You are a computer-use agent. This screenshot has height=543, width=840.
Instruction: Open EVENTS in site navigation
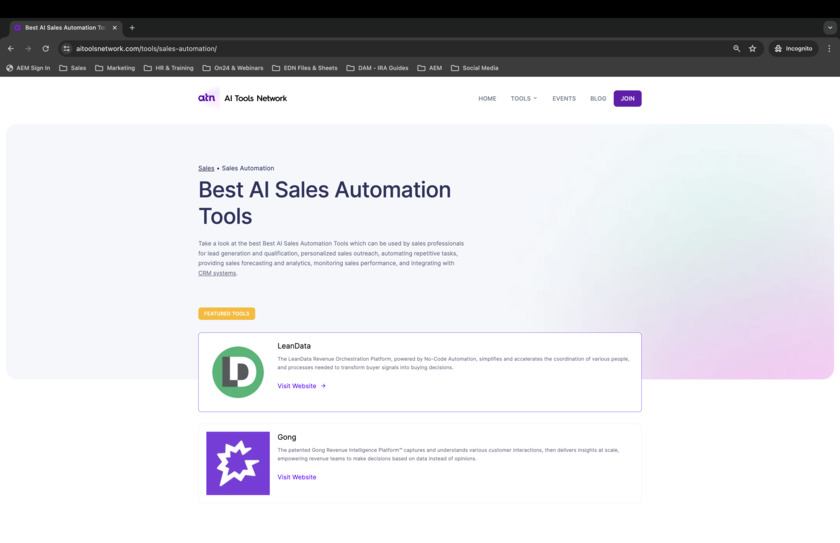point(564,99)
